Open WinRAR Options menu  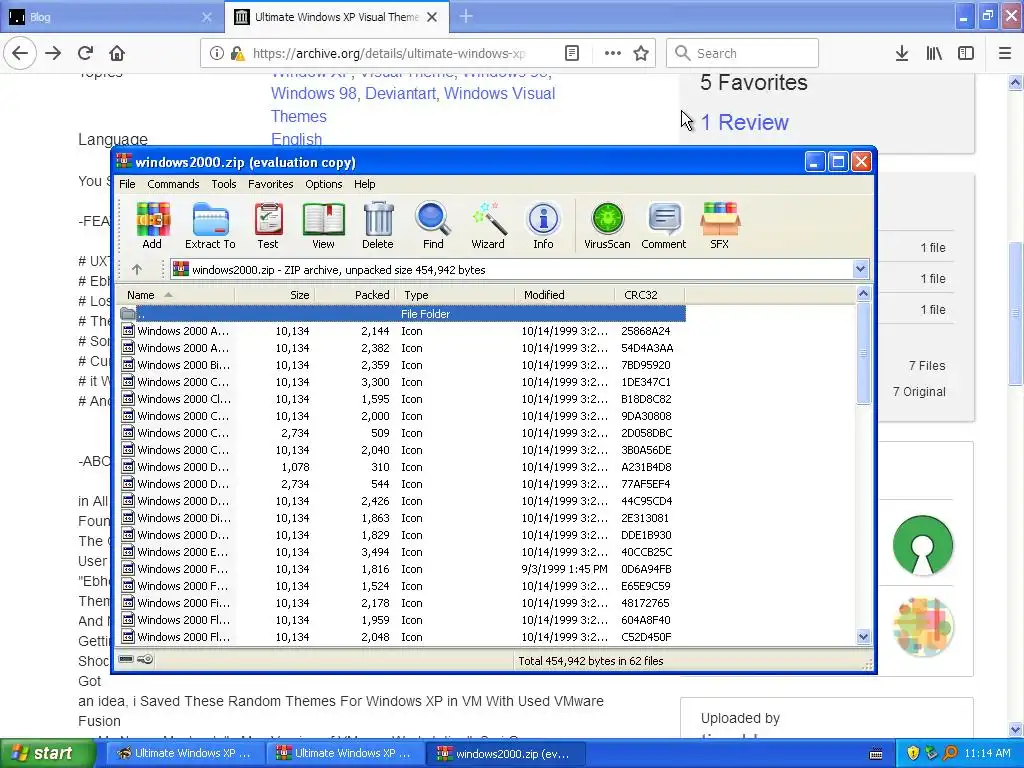(x=324, y=184)
